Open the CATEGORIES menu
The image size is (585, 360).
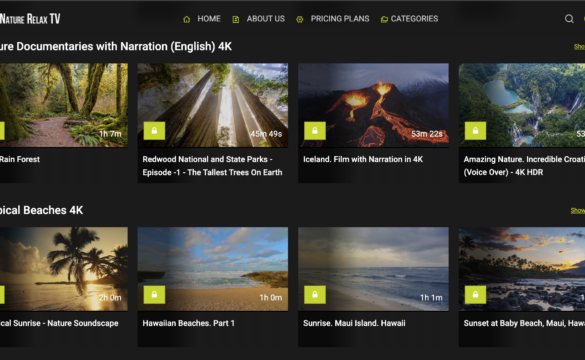tap(414, 19)
